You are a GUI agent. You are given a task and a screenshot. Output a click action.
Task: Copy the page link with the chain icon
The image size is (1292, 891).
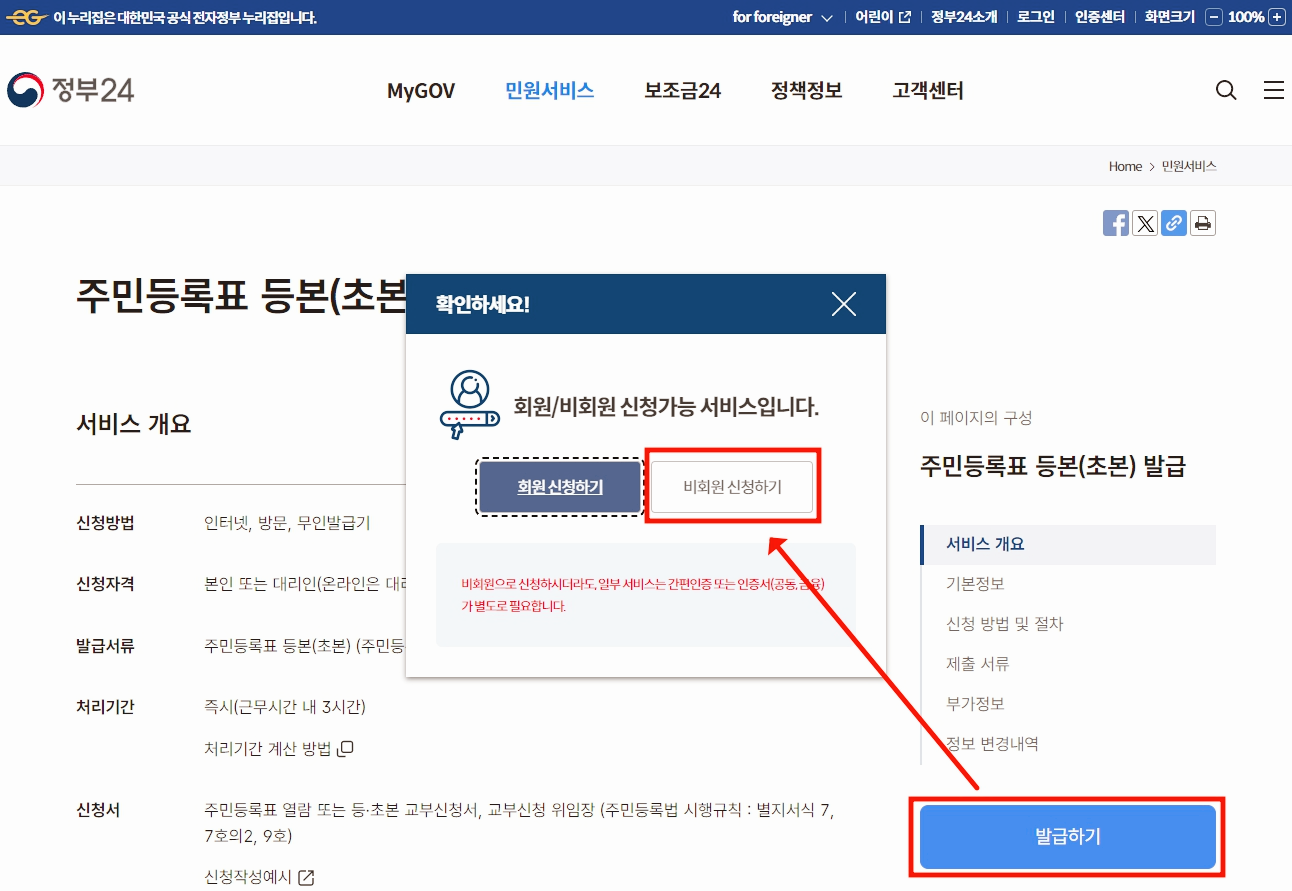(x=1174, y=223)
